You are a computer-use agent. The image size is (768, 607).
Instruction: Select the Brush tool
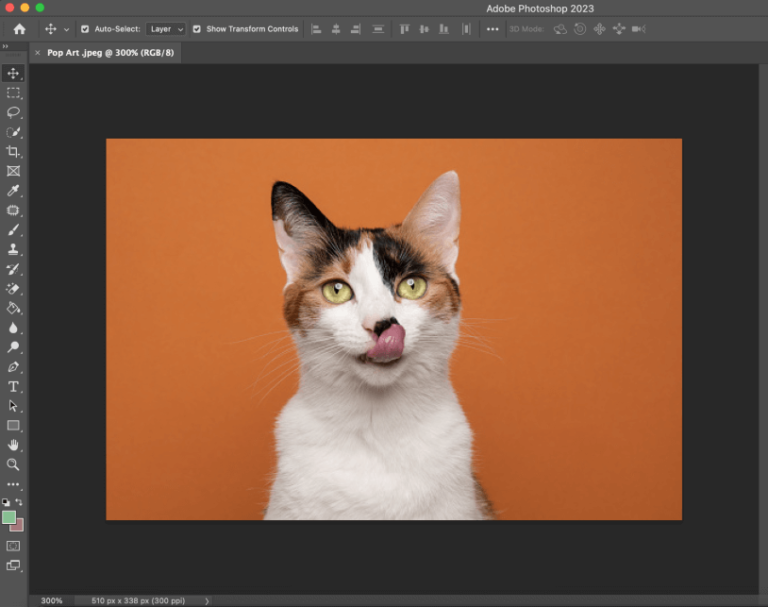coord(13,230)
